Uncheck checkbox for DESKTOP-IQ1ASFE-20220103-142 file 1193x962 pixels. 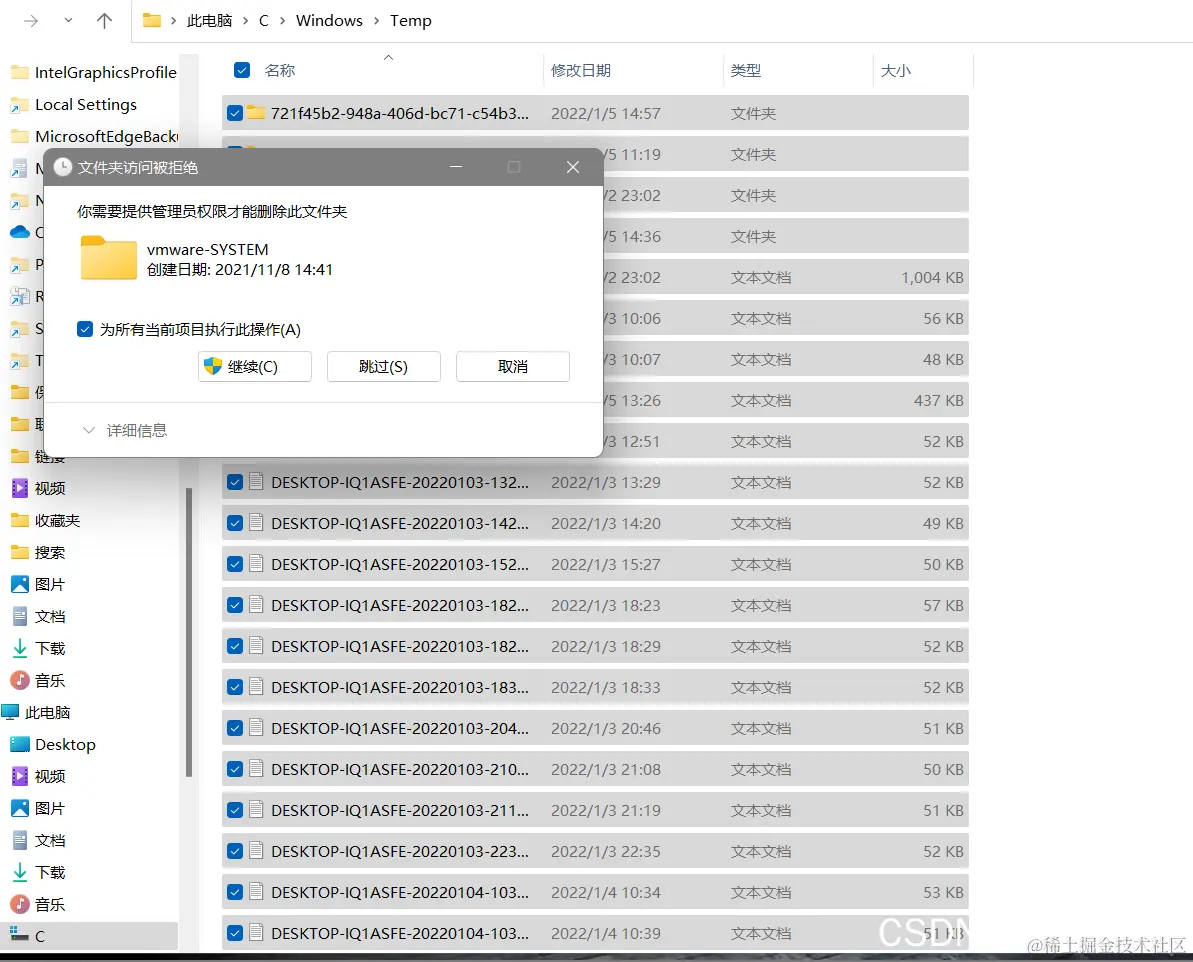point(235,523)
